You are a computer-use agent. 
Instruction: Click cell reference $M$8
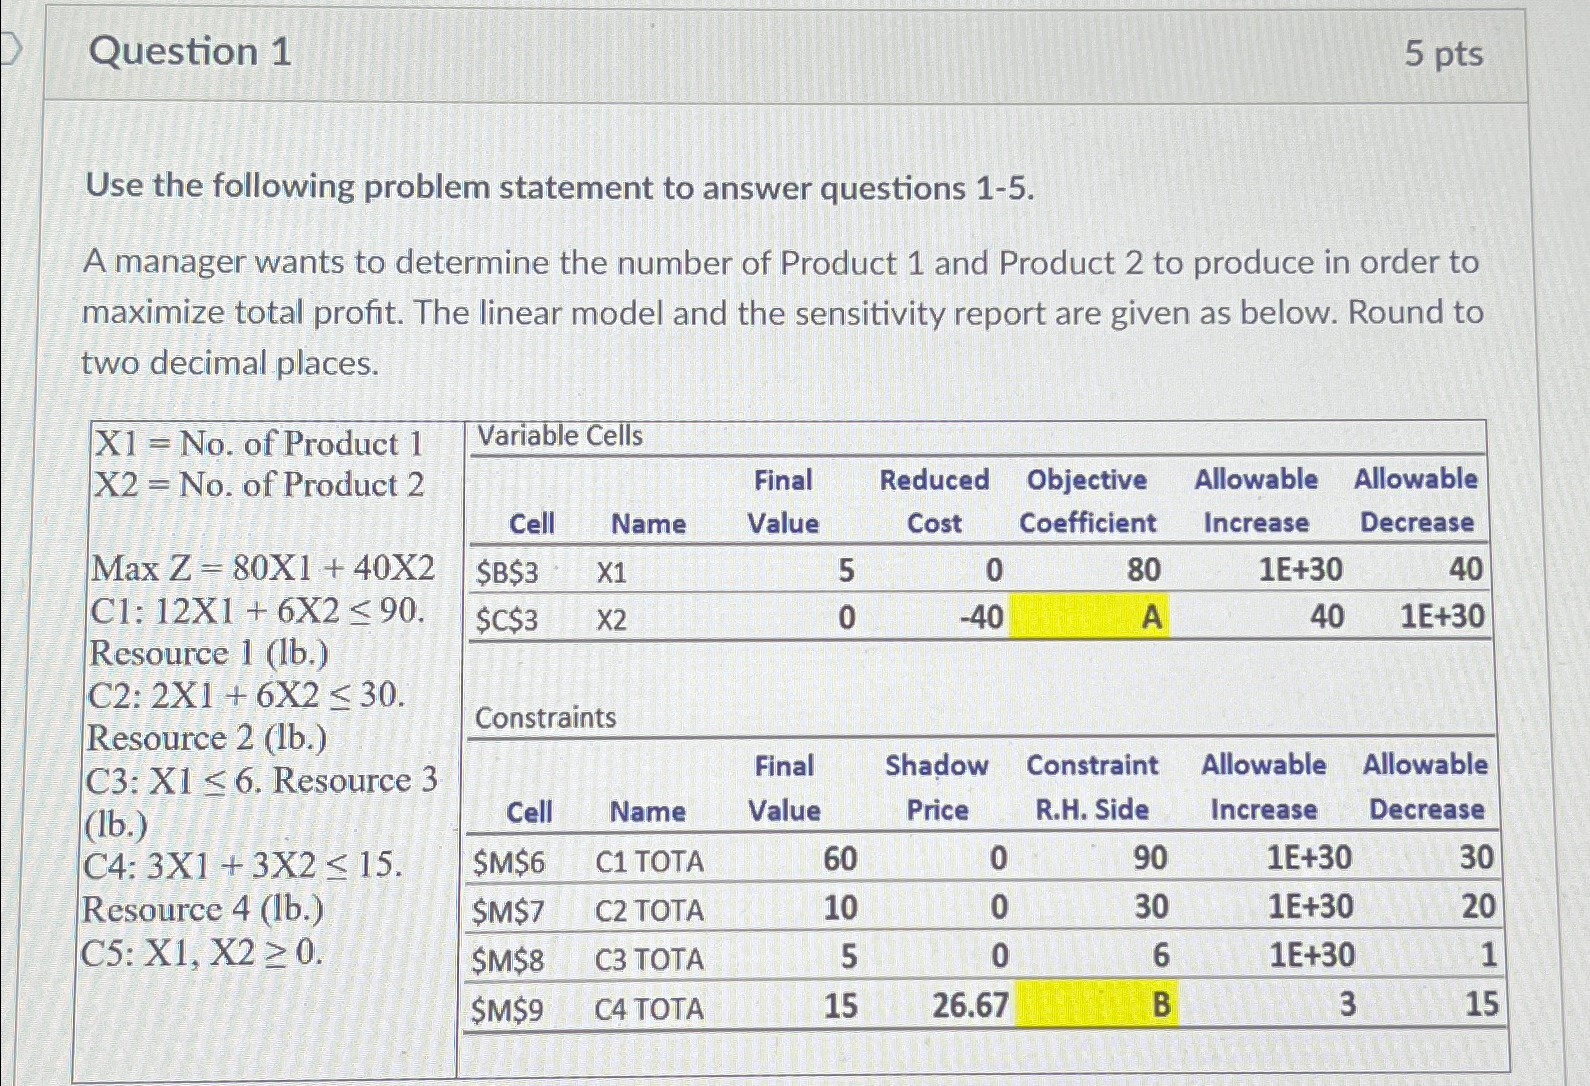(508, 960)
